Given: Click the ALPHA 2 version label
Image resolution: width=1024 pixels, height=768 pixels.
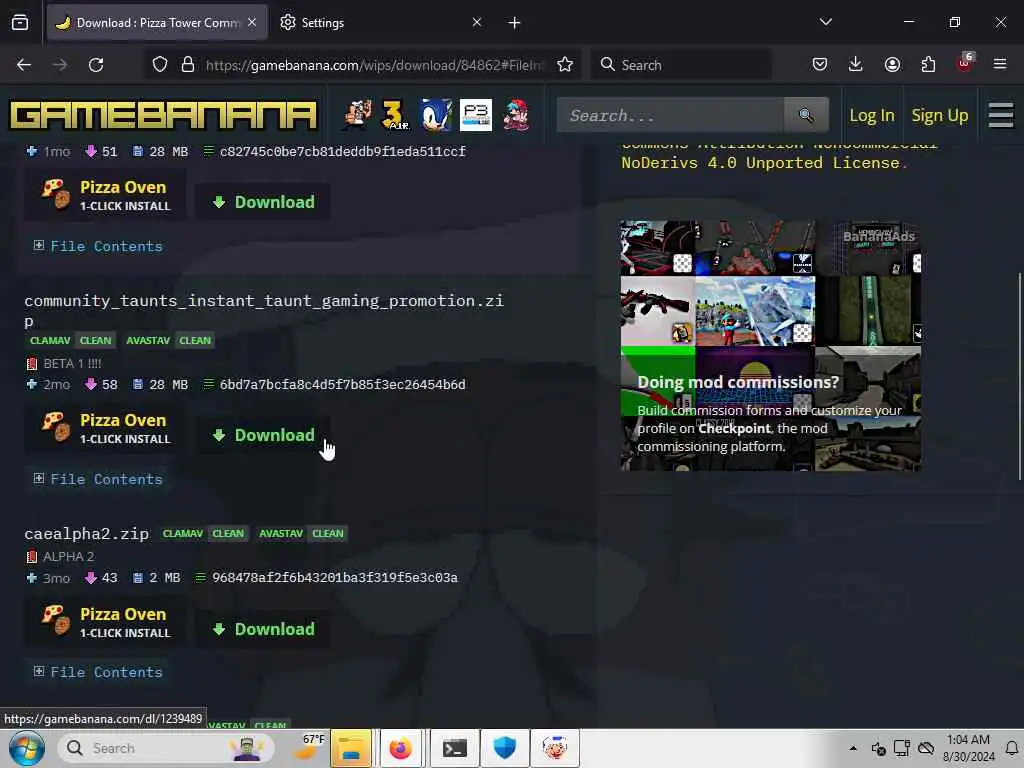Looking at the screenshot, I should 68,557.
